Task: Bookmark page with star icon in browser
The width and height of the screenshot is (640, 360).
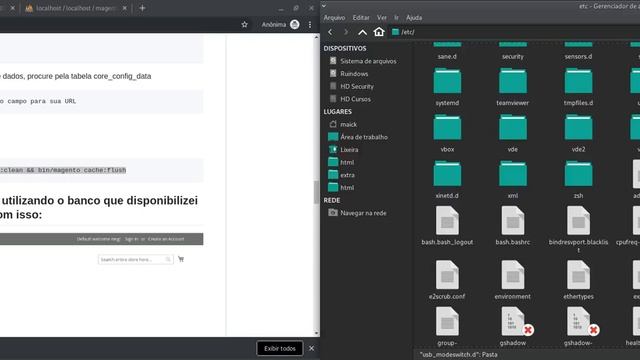Action: 244,24
